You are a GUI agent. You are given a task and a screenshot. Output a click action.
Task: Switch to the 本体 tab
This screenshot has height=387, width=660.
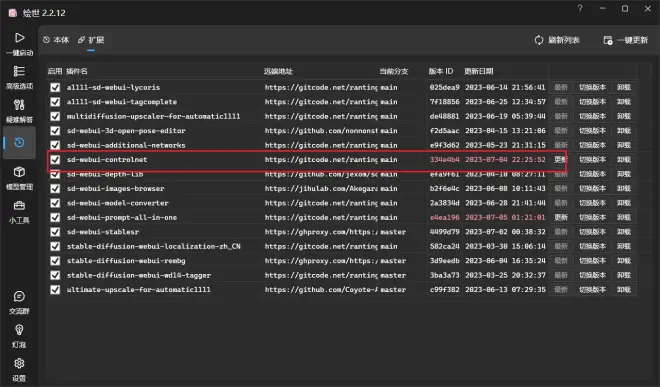coord(56,40)
